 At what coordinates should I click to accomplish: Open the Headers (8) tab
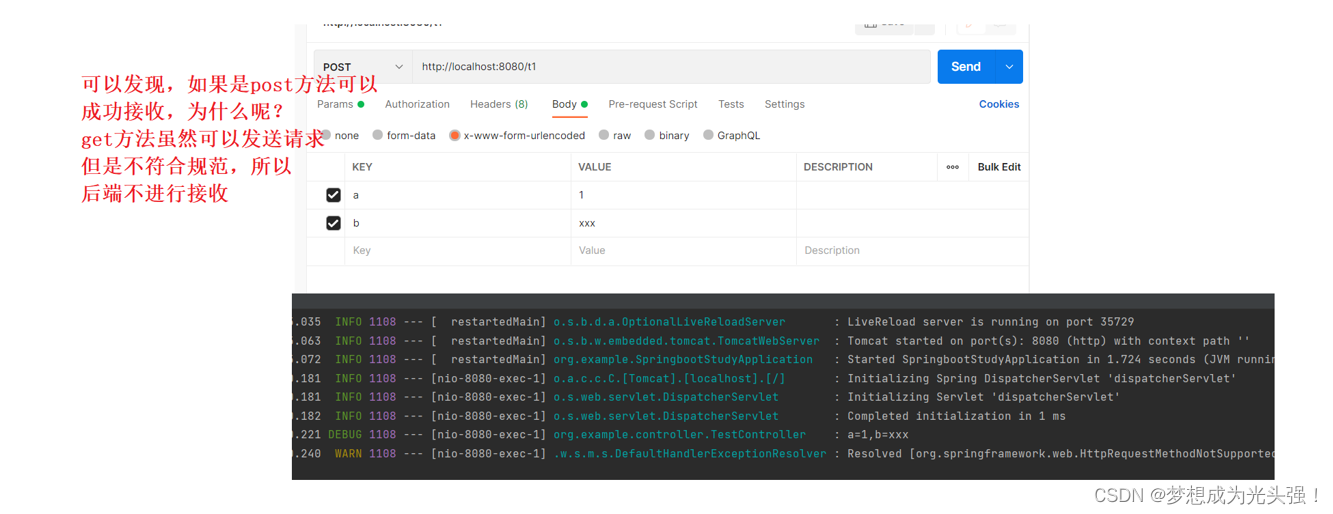click(x=499, y=104)
